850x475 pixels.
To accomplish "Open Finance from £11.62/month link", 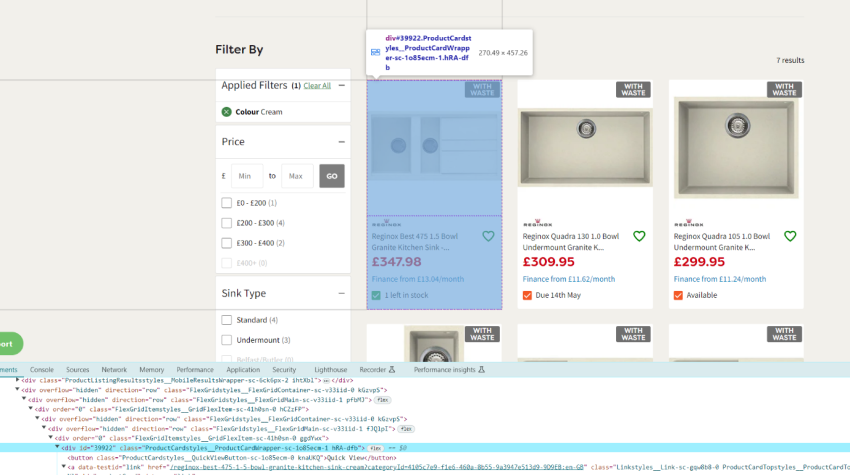I will [x=569, y=279].
